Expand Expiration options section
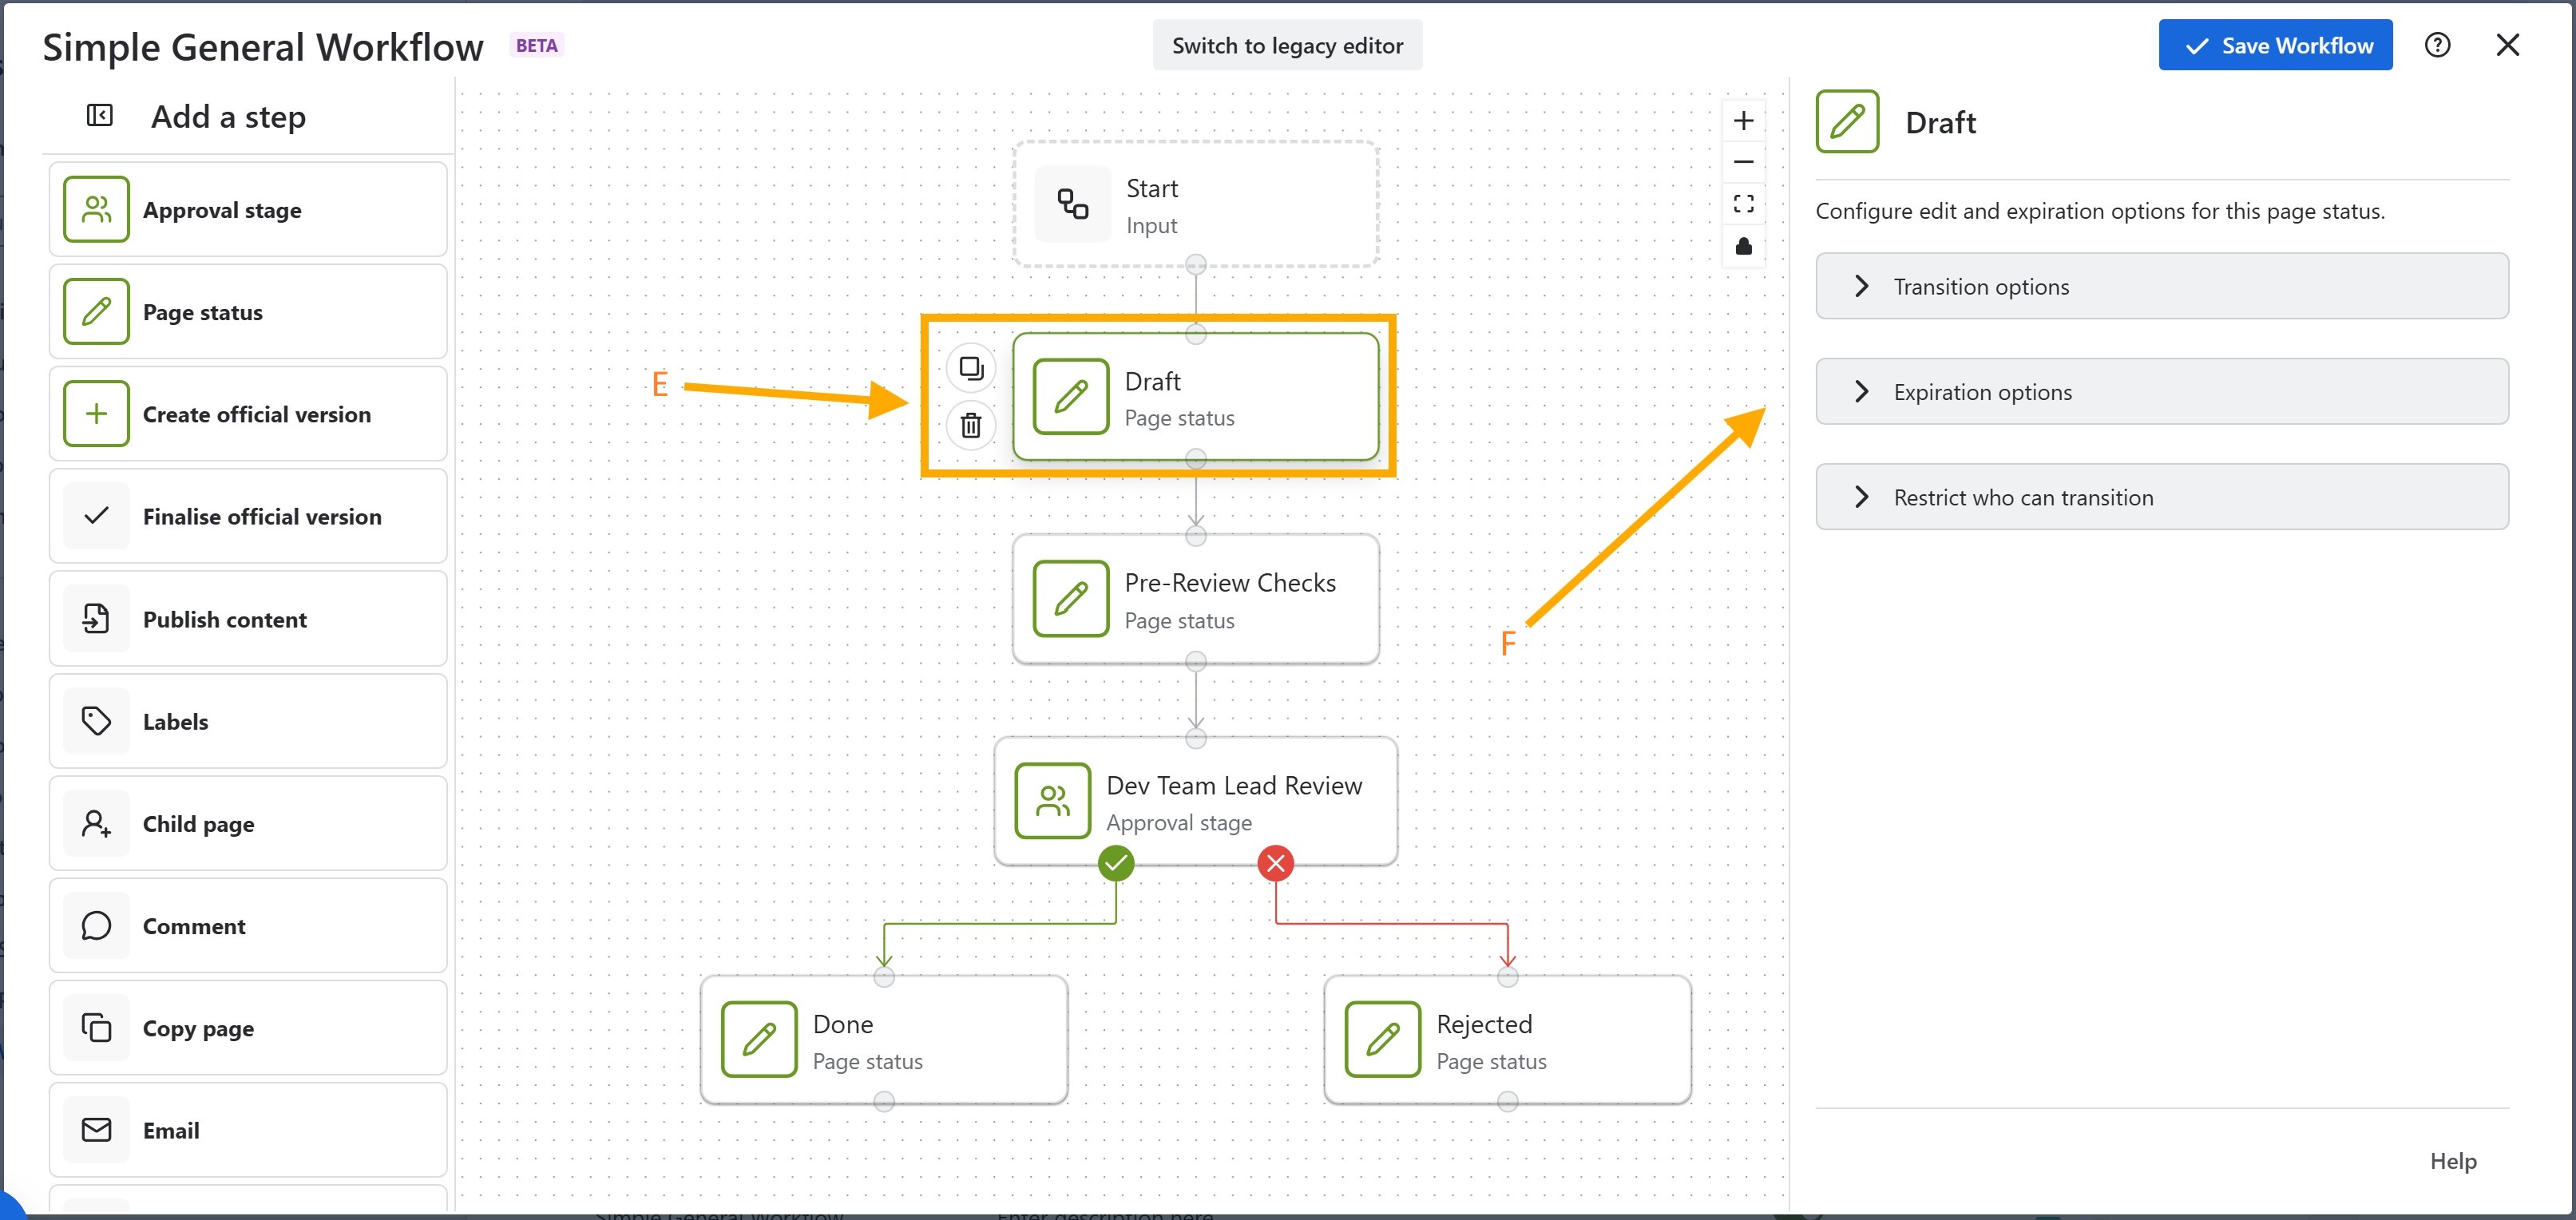Screen dimensions: 2576x1220 (2161, 392)
